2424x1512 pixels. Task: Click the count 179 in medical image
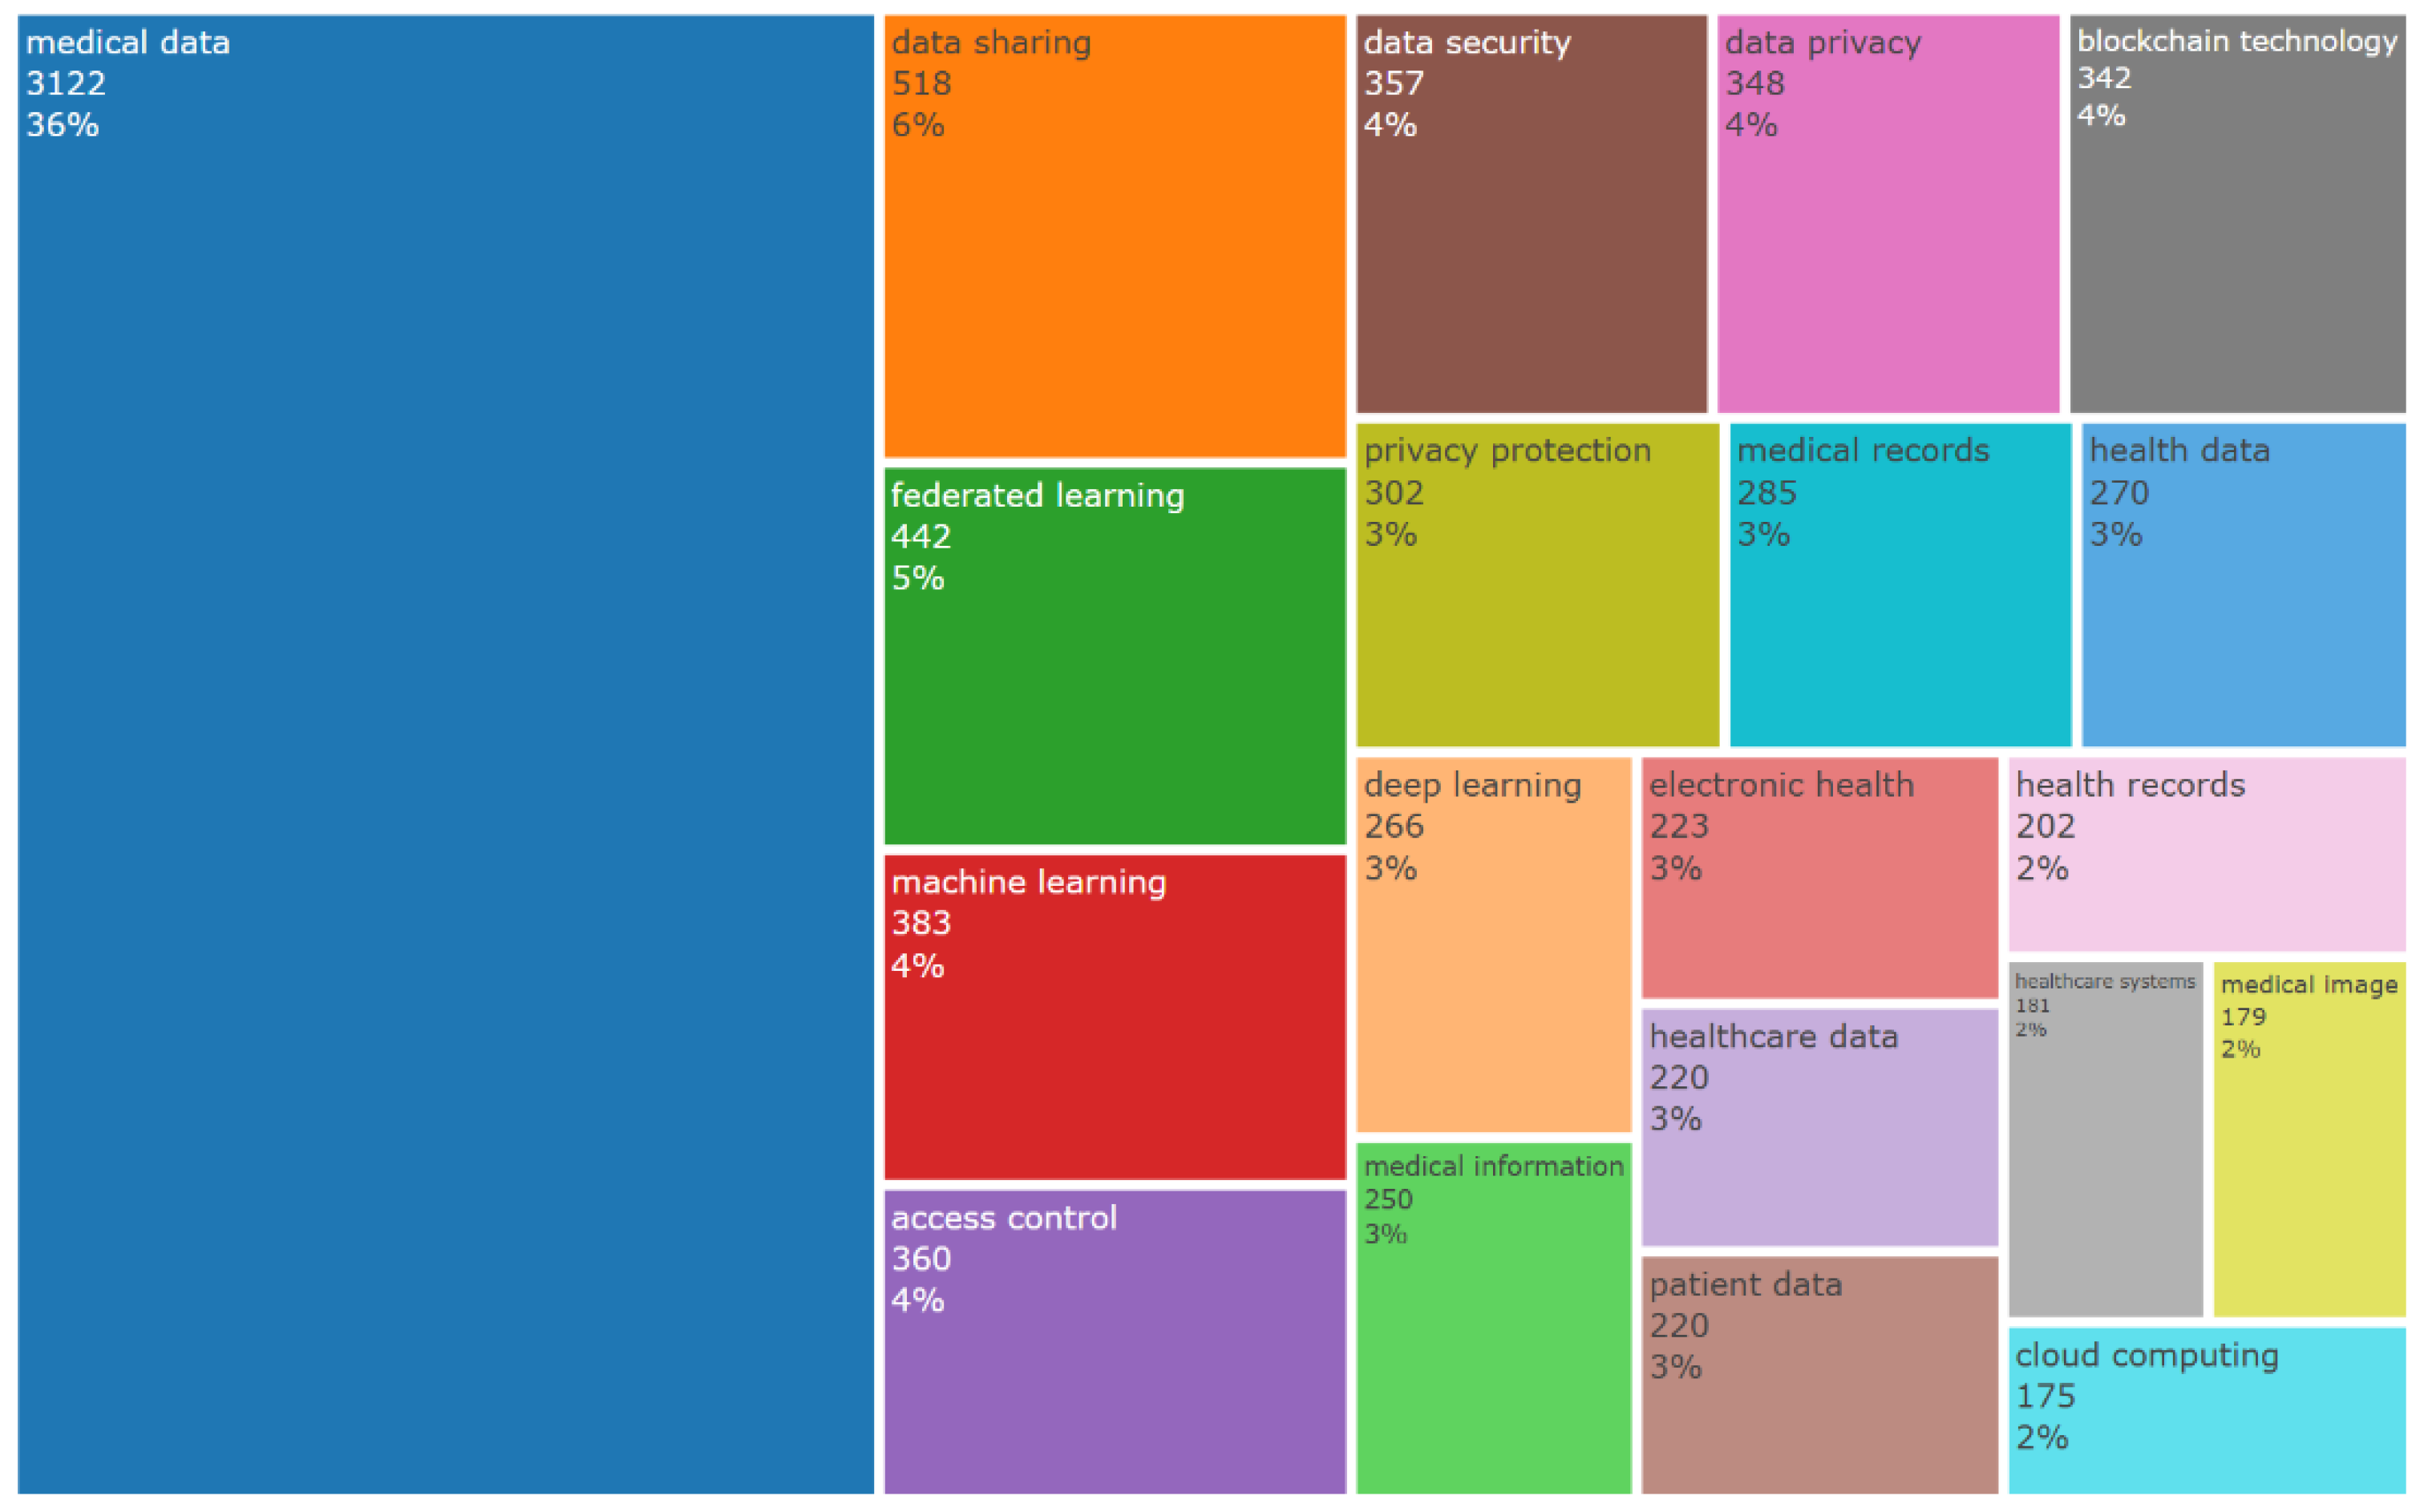pos(2244,1017)
